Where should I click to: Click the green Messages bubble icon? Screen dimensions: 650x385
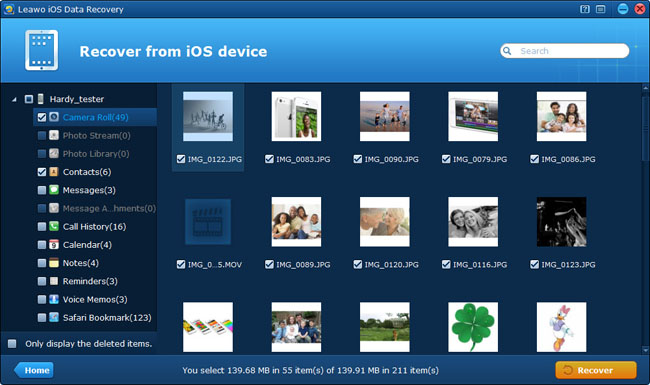[54, 190]
